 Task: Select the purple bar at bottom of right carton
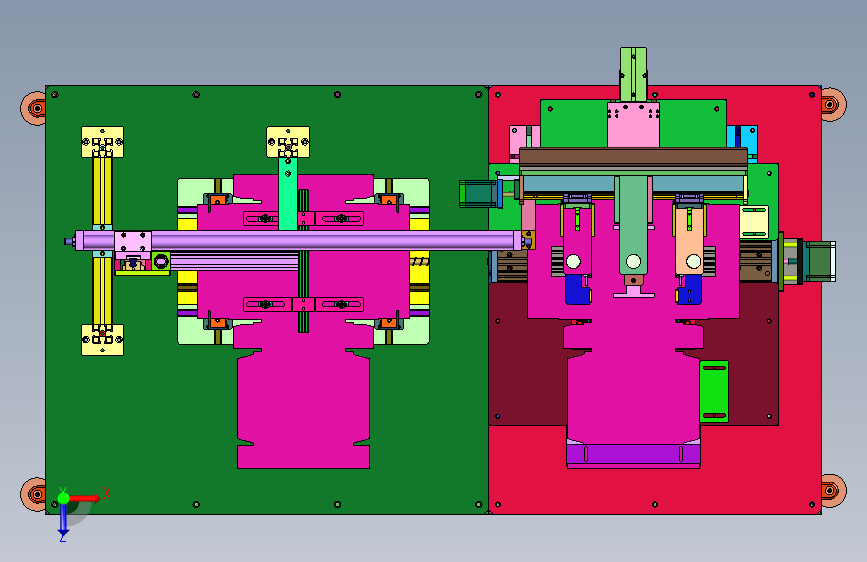tap(633, 454)
